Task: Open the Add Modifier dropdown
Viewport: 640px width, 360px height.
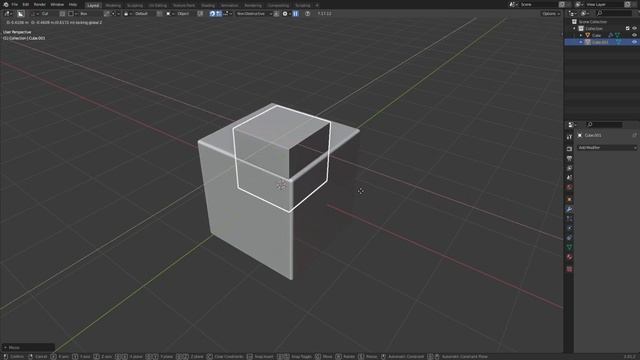Action: pos(607,148)
